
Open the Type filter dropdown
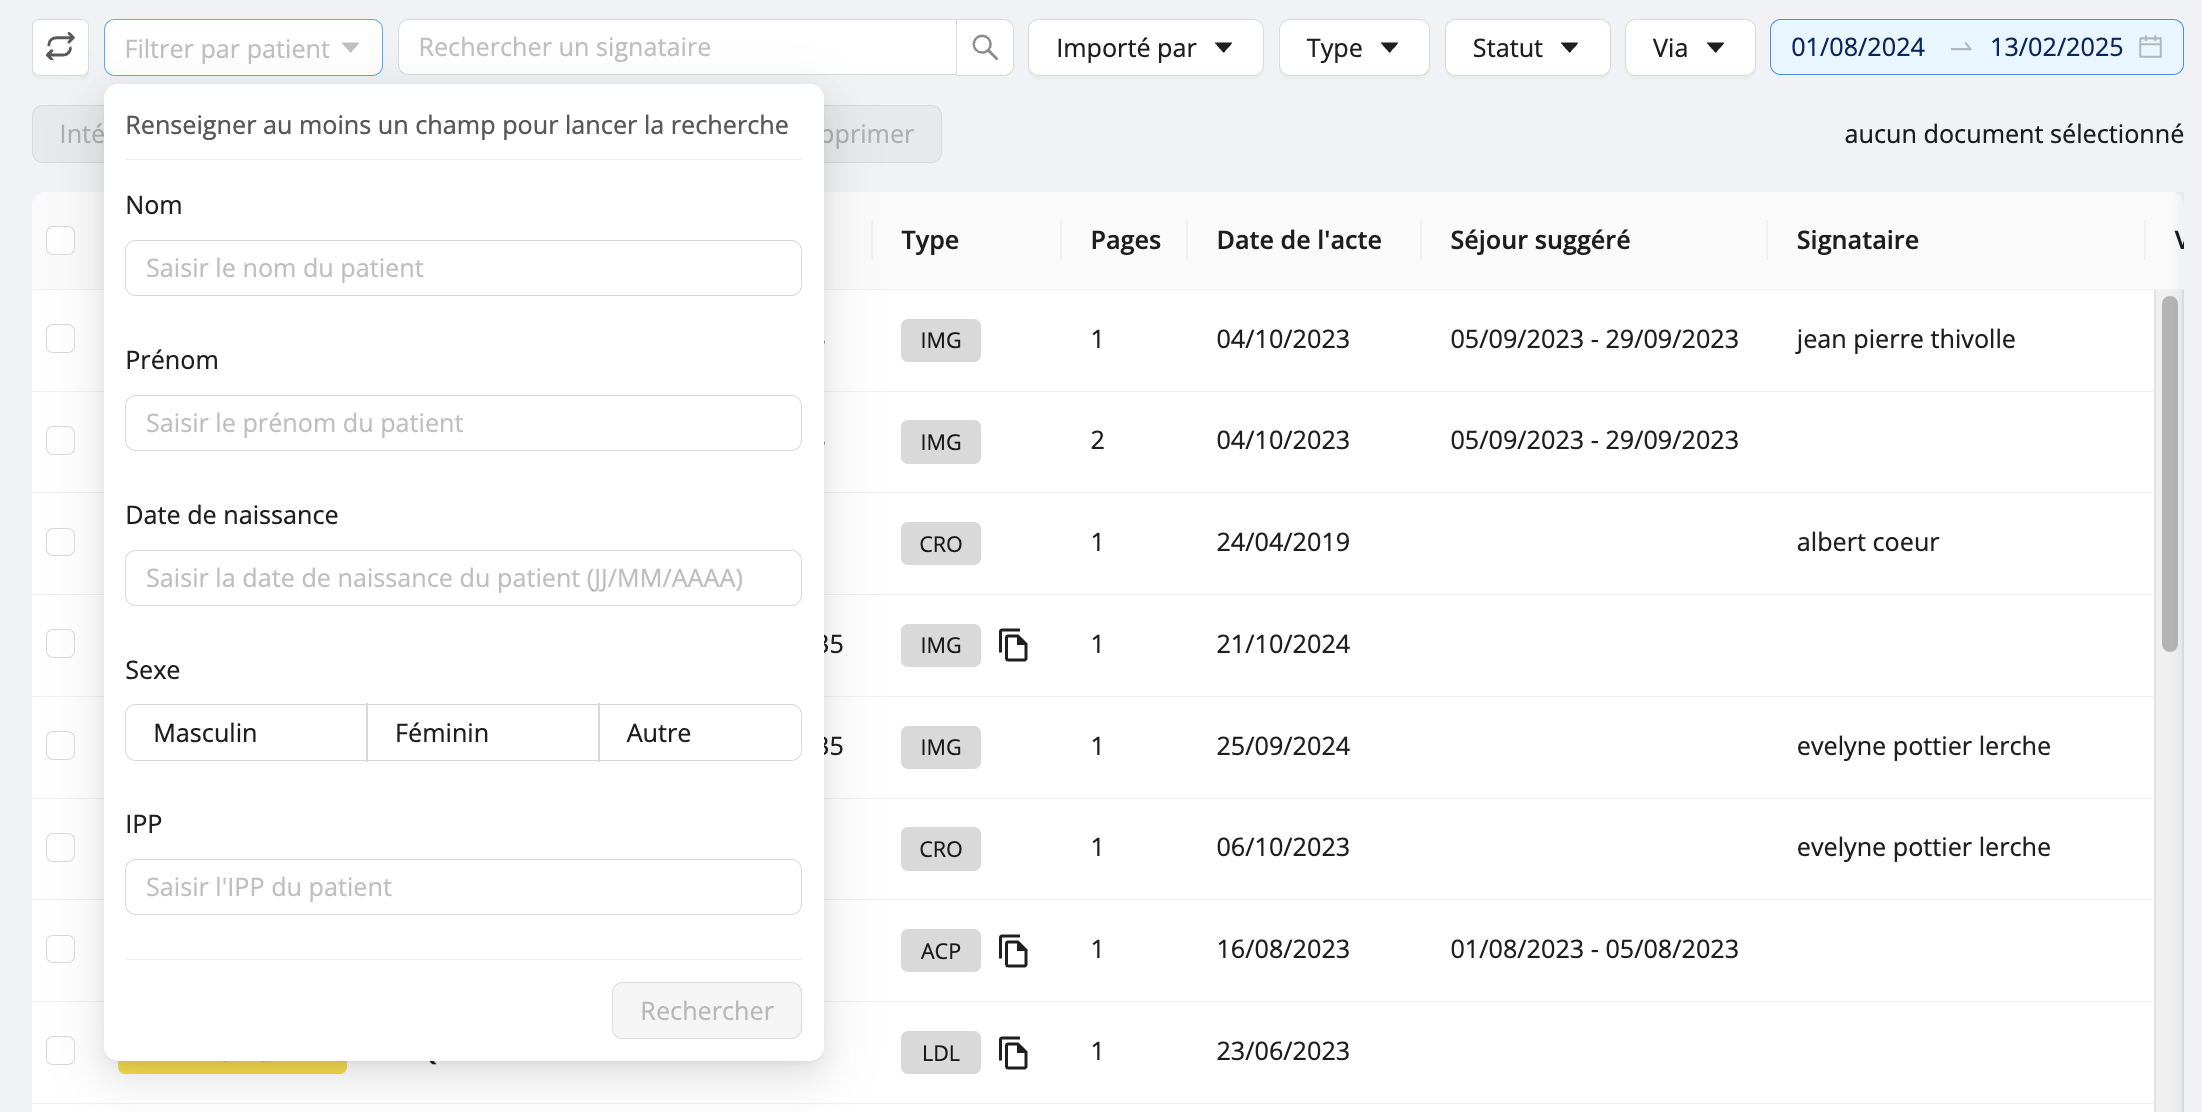tap(1354, 47)
